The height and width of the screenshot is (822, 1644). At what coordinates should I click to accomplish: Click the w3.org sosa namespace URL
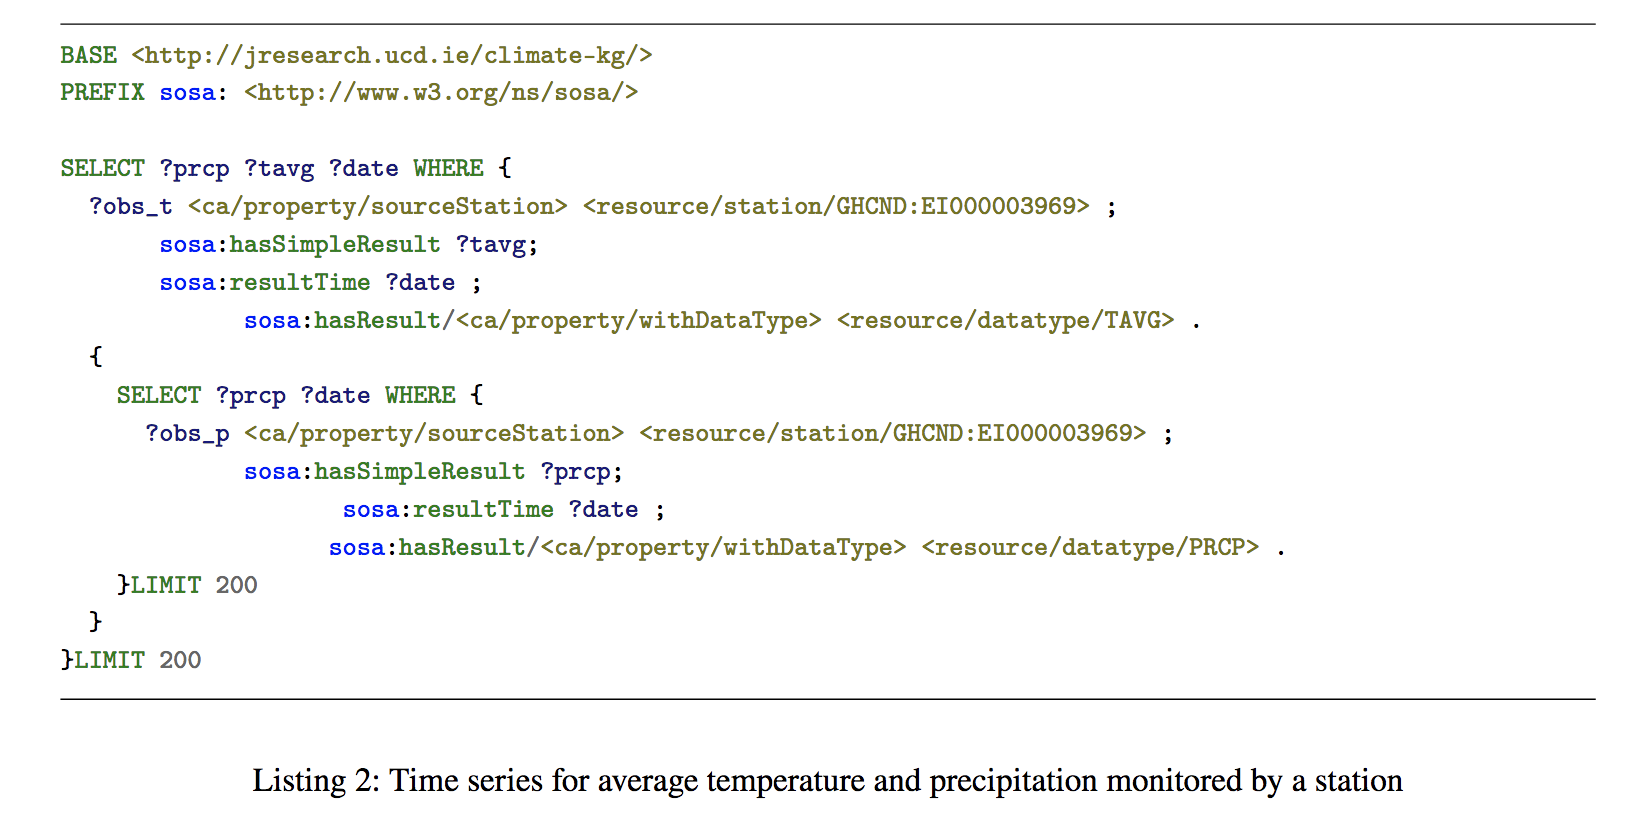[x=441, y=93]
